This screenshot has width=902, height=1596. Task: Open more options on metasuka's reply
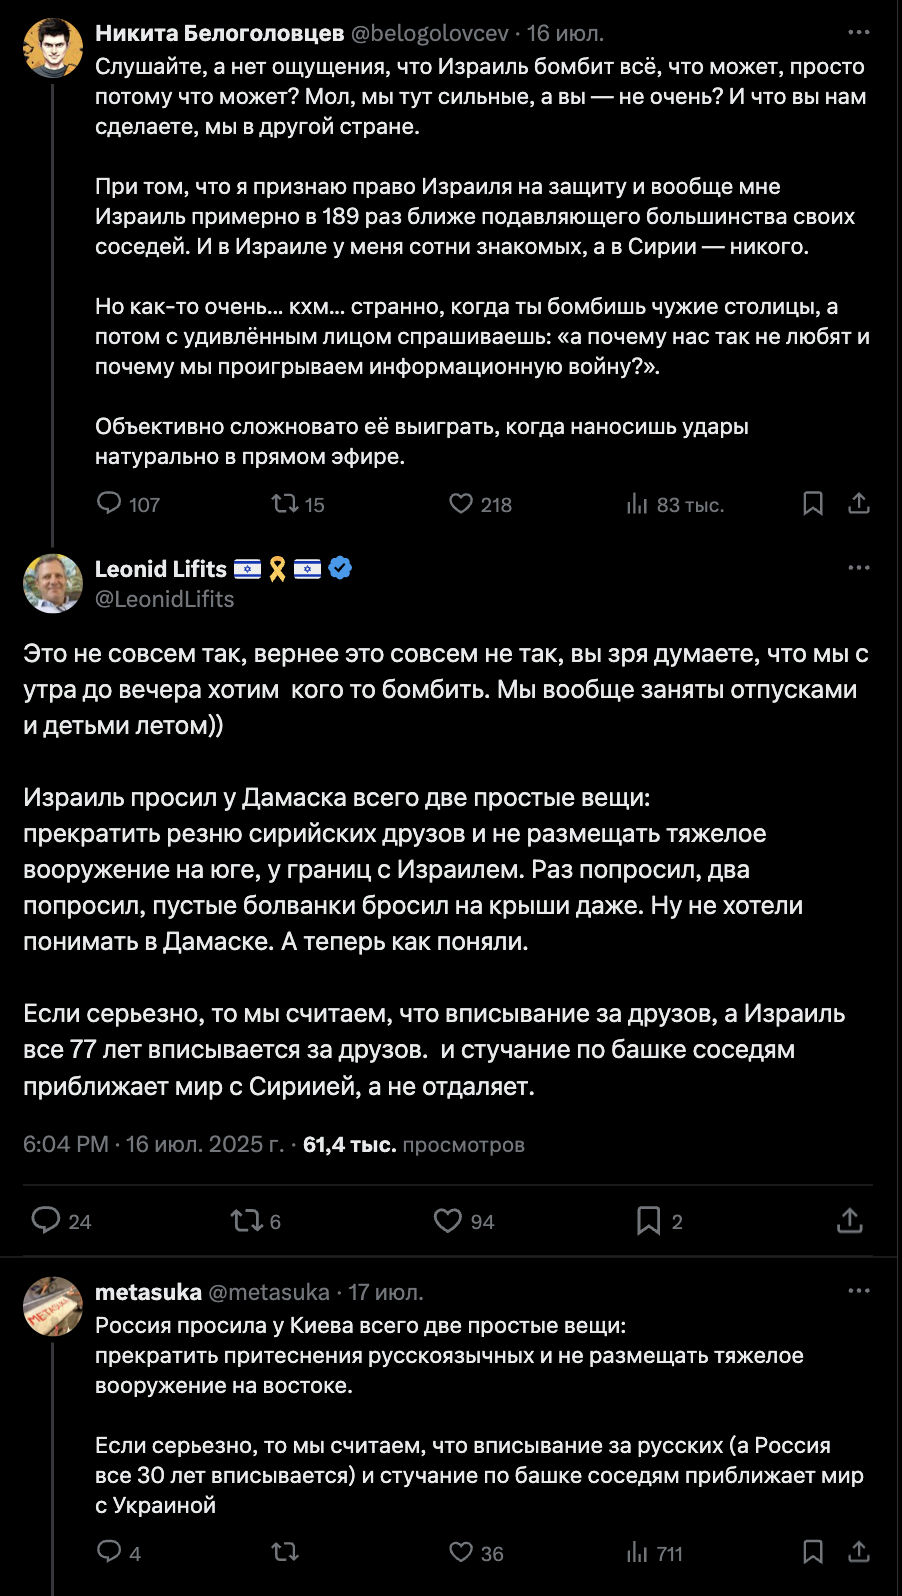[859, 1291]
